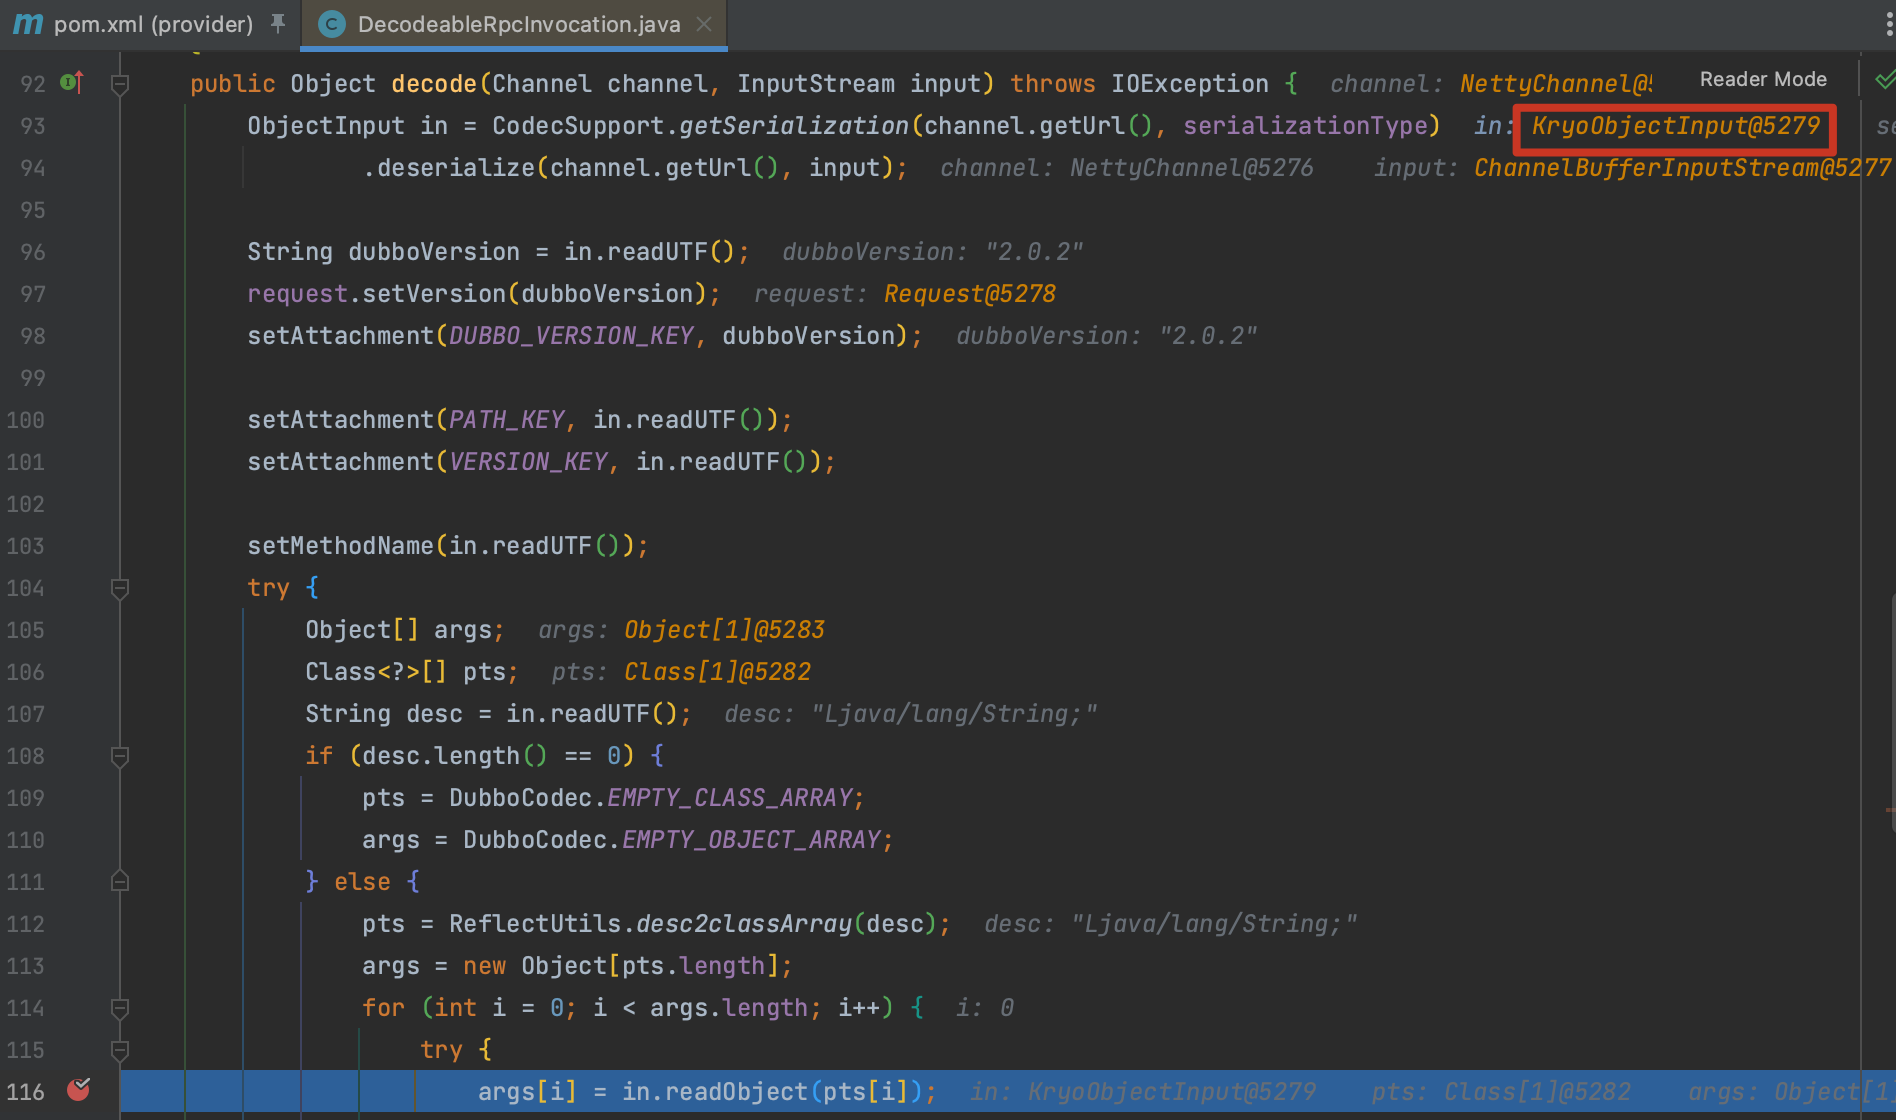The image size is (1896, 1120).
Task: Click the DUBBO_VERSION_KEY constant
Action: tap(571, 336)
